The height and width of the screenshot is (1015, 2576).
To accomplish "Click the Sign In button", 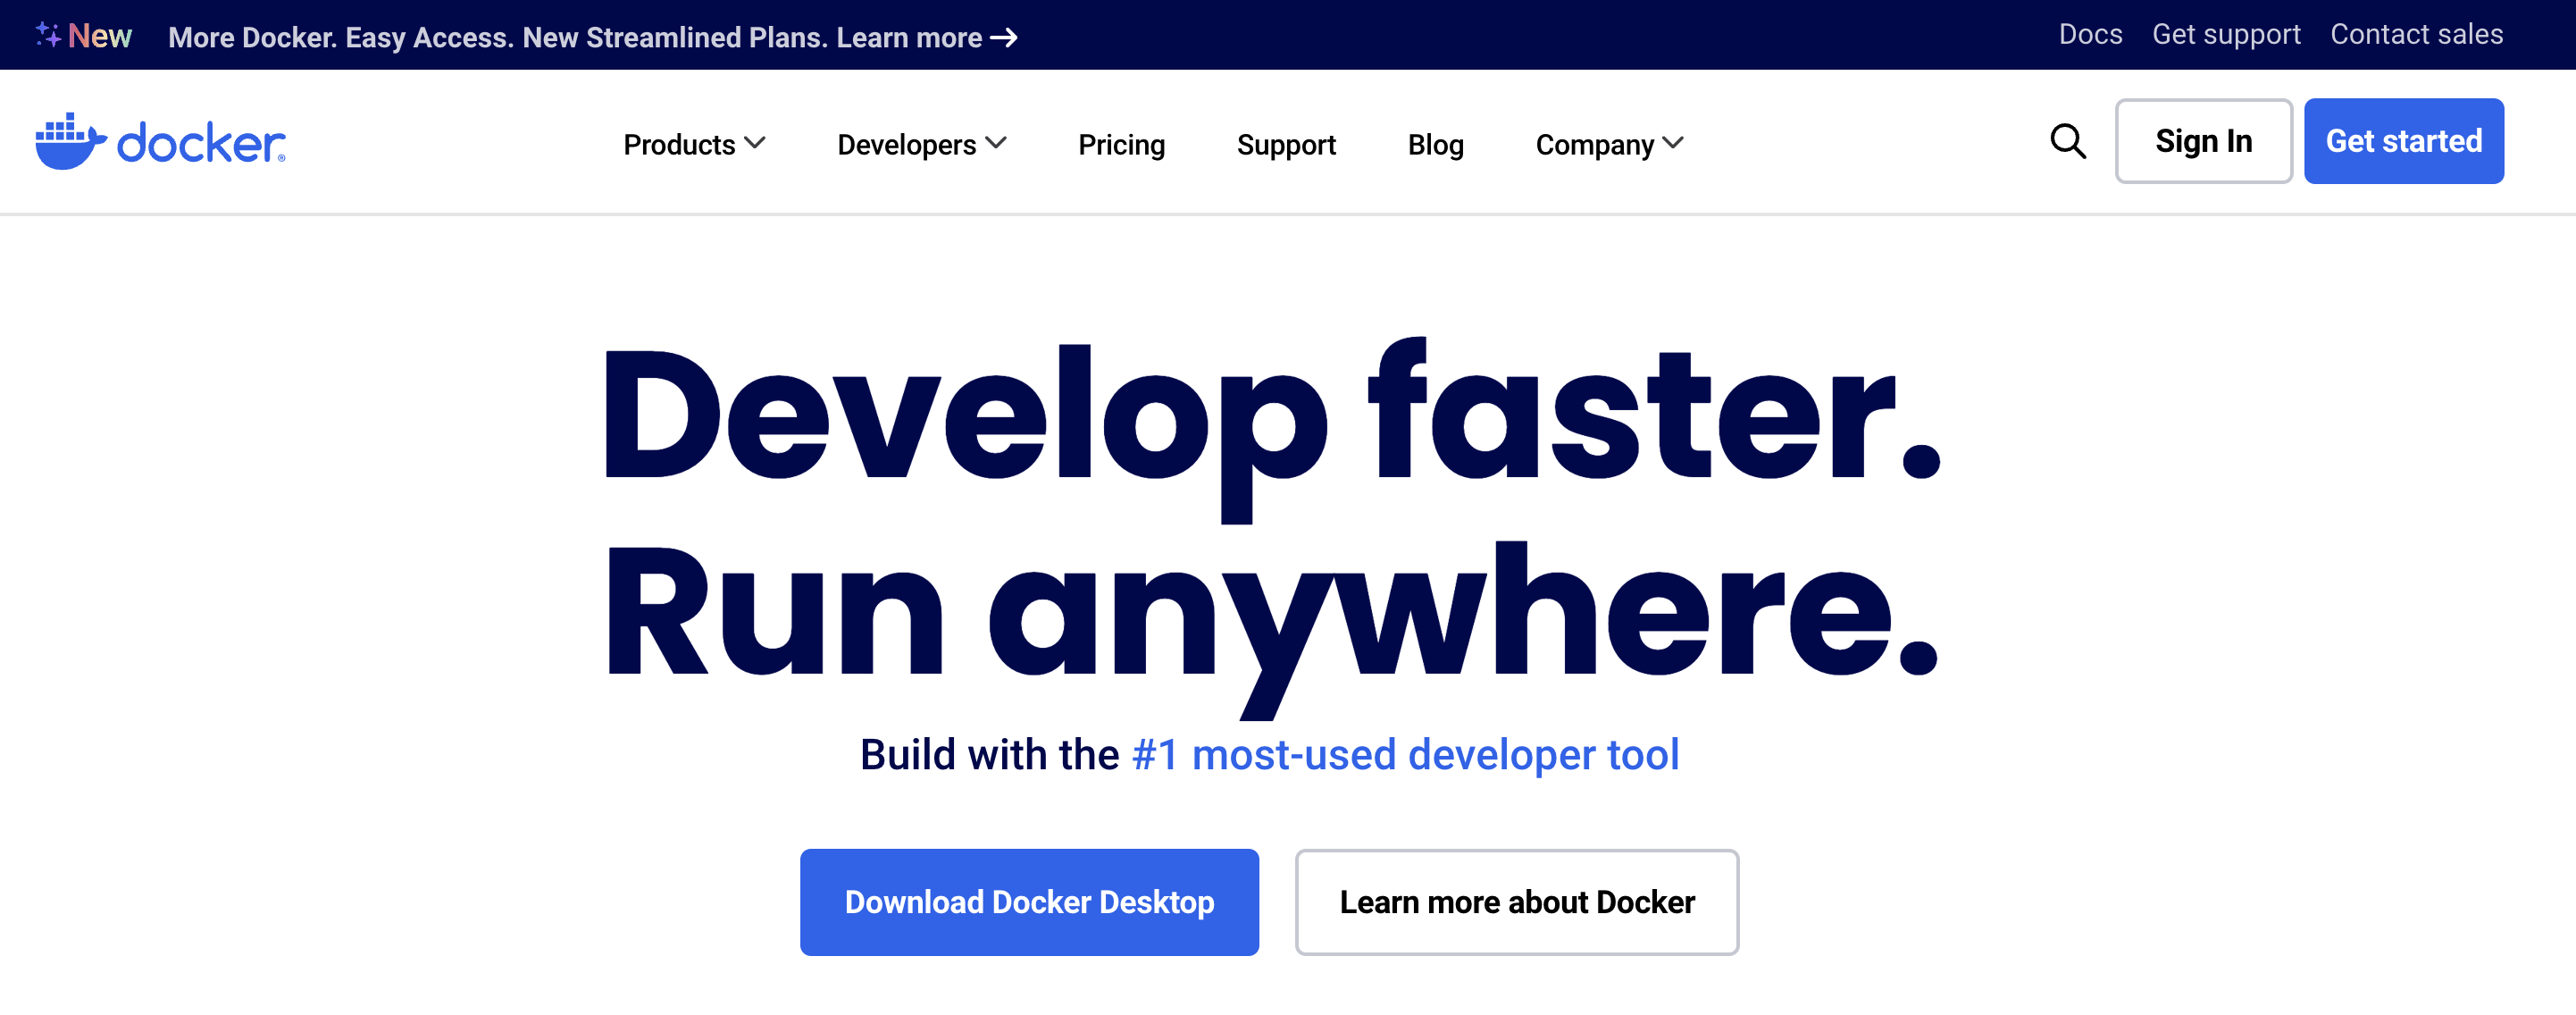I will tap(2203, 141).
